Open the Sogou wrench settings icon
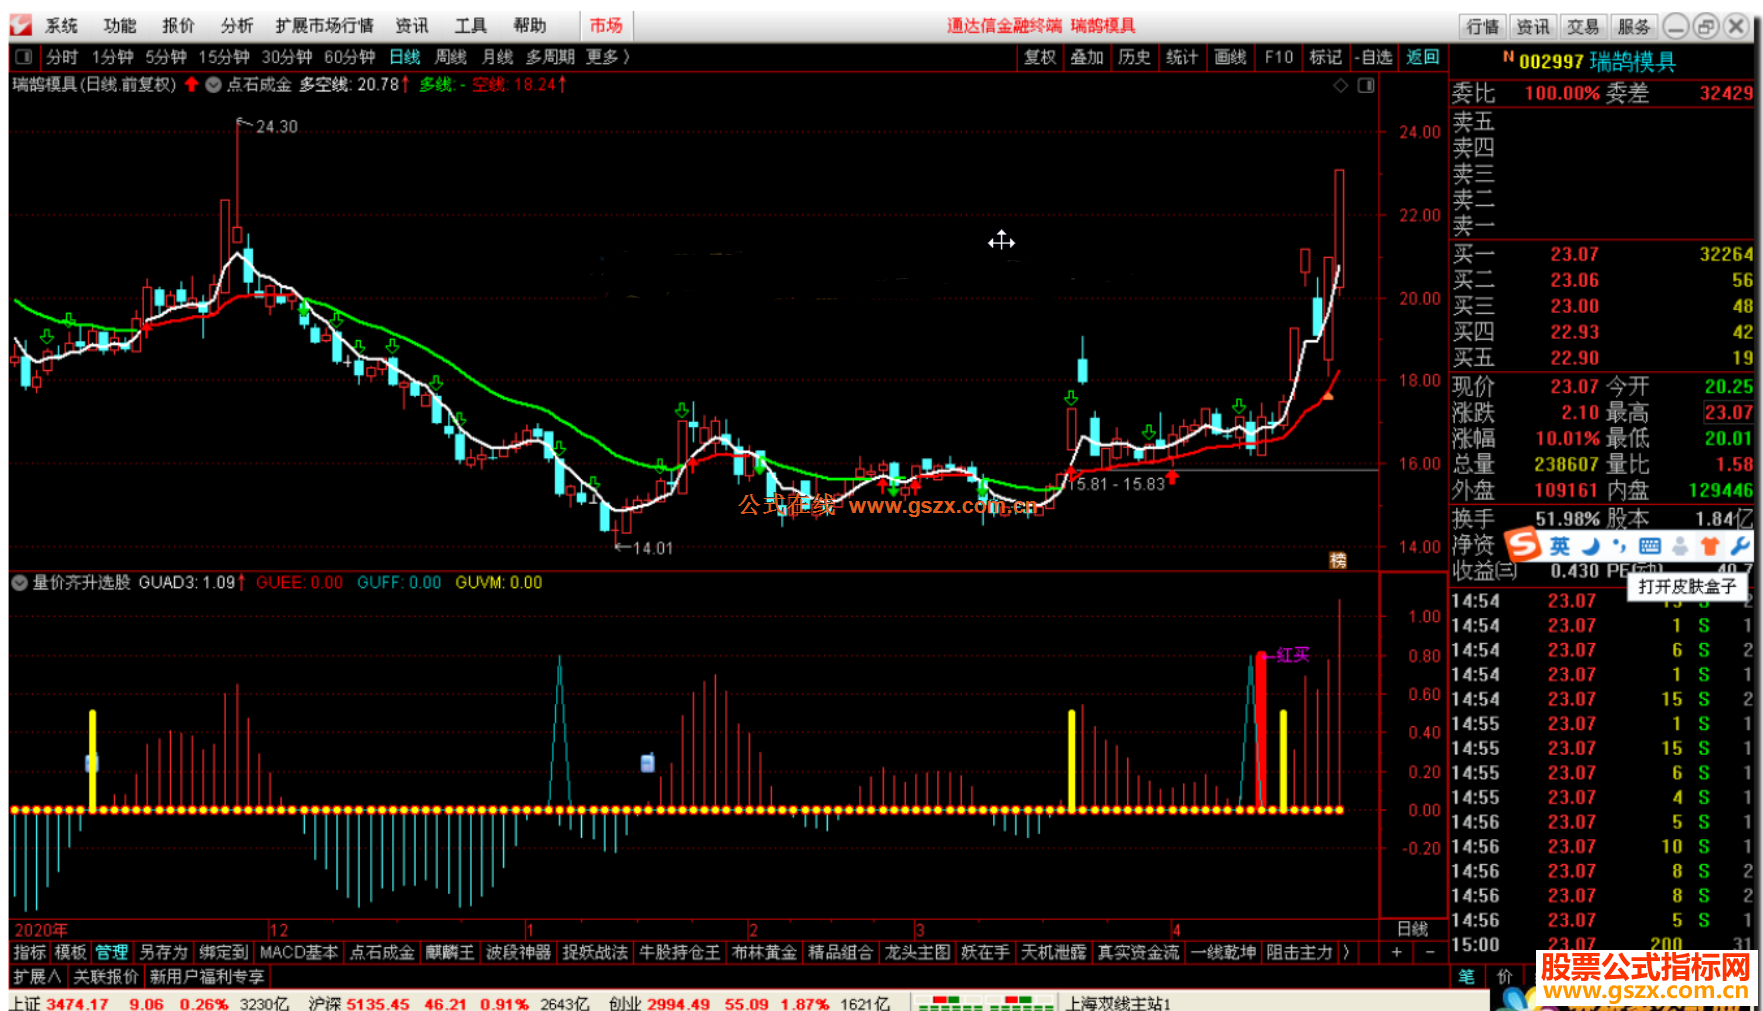Screen dimensions: 1763x1011 [x=1739, y=546]
